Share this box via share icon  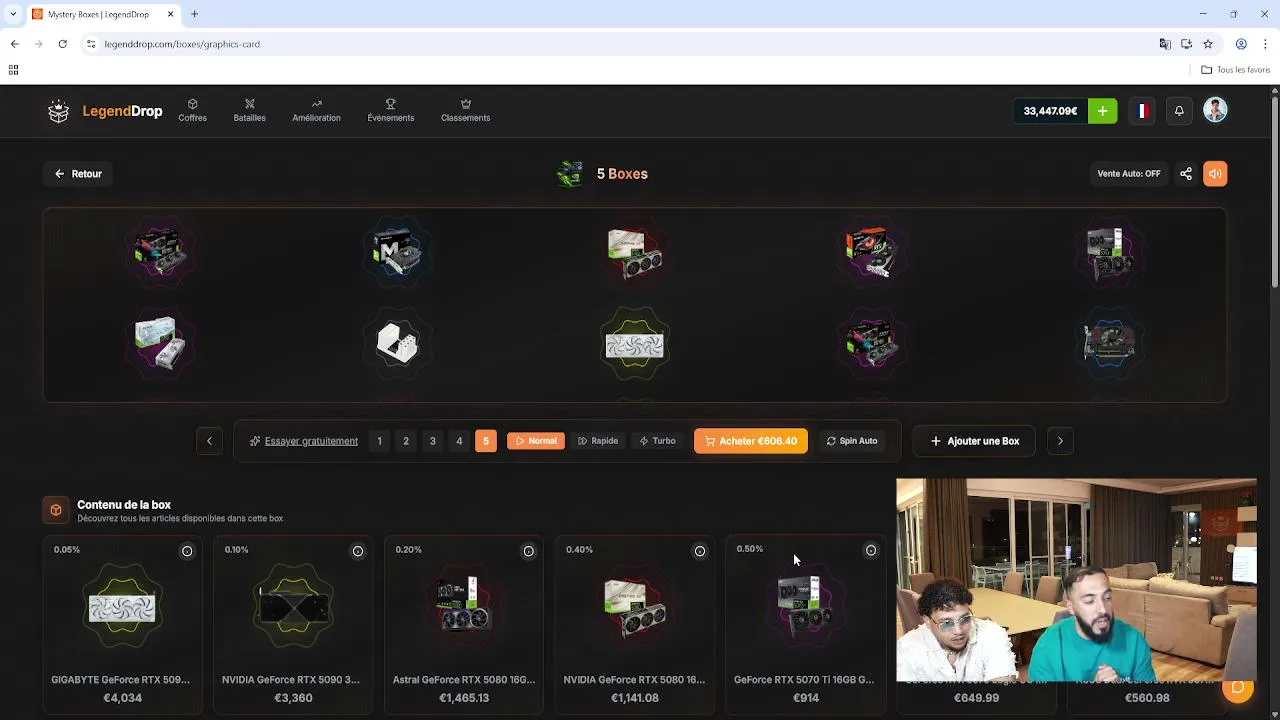(x=1186, y=174)
